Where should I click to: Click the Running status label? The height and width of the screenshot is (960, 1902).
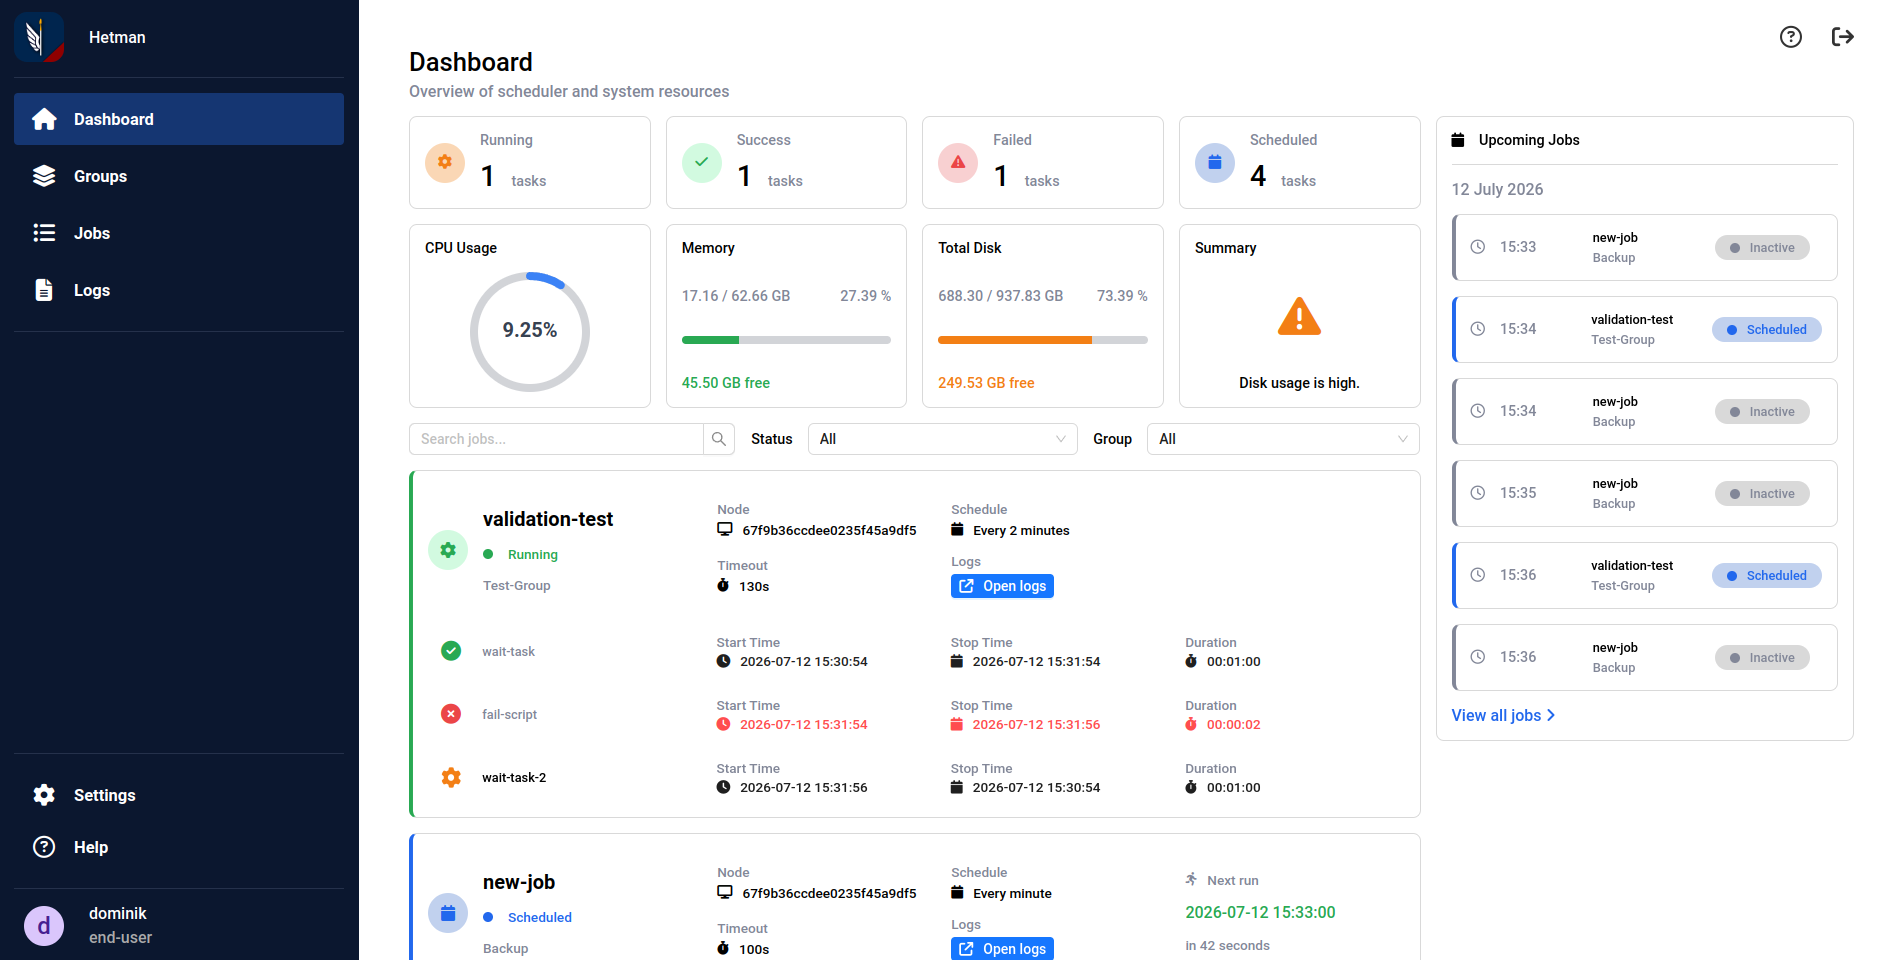click(533, 554)
